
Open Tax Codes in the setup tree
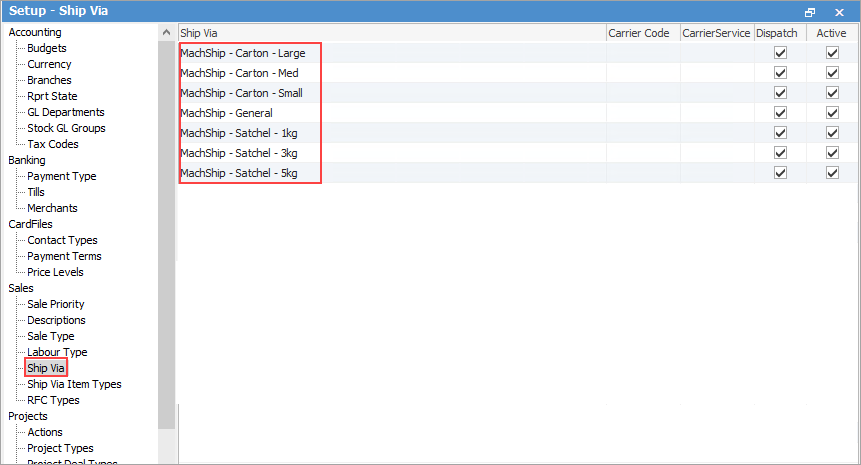click(53, 144)
